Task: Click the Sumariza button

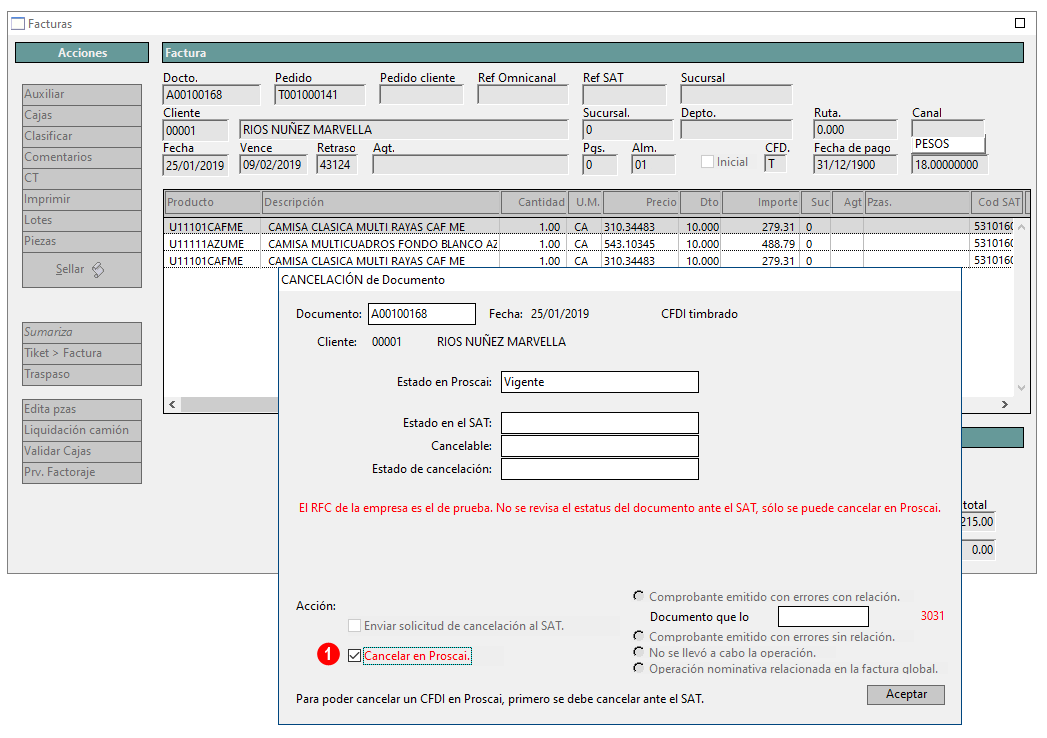Action: coord(81,333)
